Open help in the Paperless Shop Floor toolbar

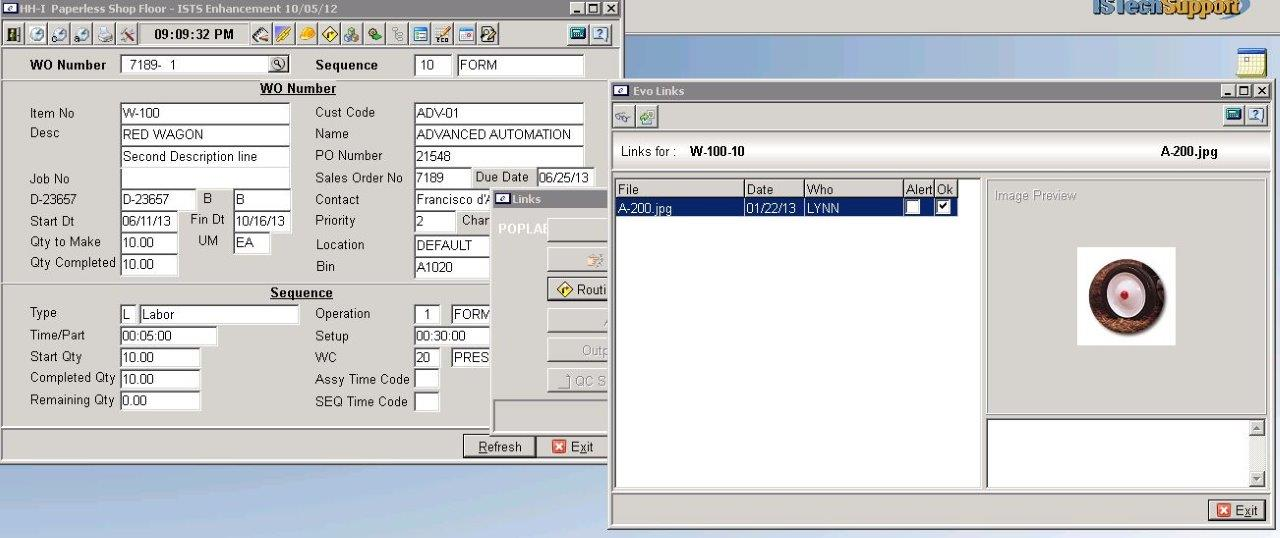[x=600, y=34]
